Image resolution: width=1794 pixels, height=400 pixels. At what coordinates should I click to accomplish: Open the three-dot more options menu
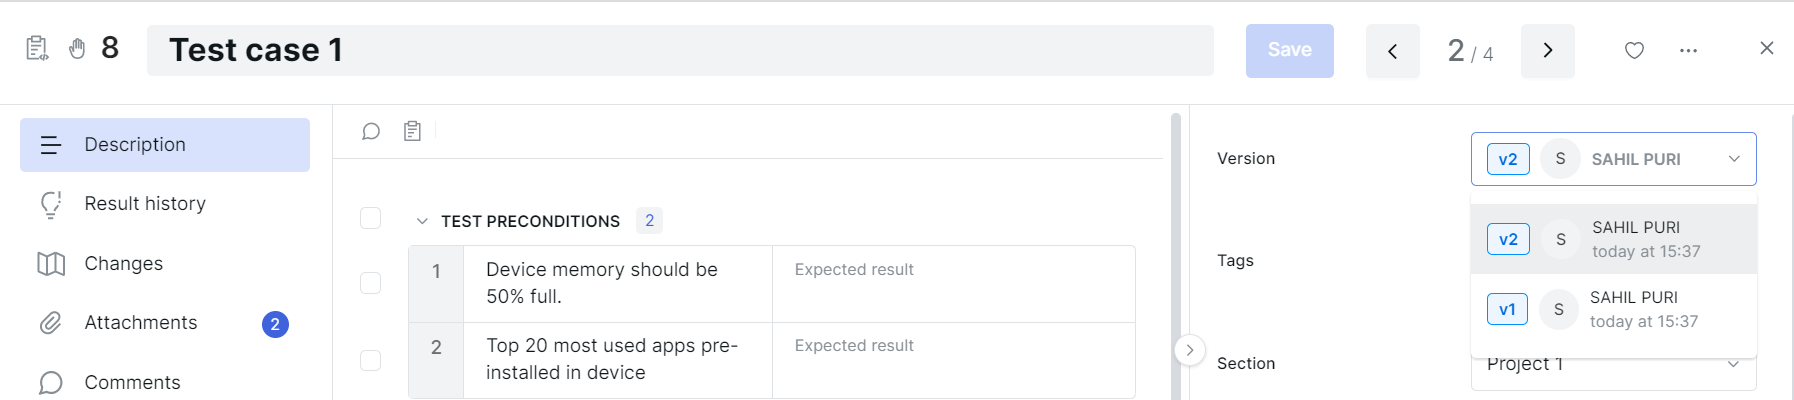pyautogui.click(x=1688, y=50)
